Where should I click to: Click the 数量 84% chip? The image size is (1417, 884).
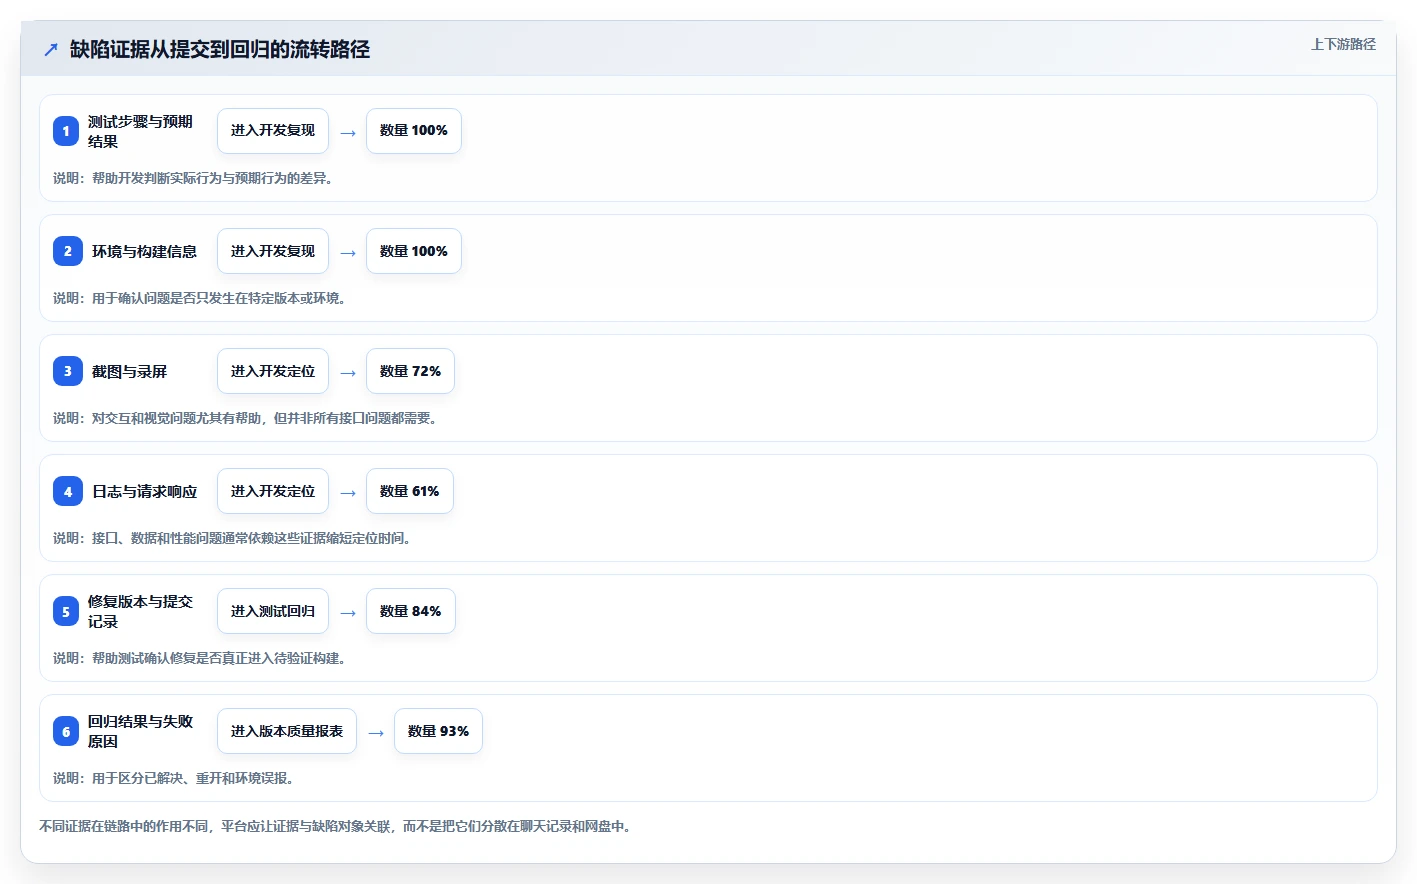point(411,611)
